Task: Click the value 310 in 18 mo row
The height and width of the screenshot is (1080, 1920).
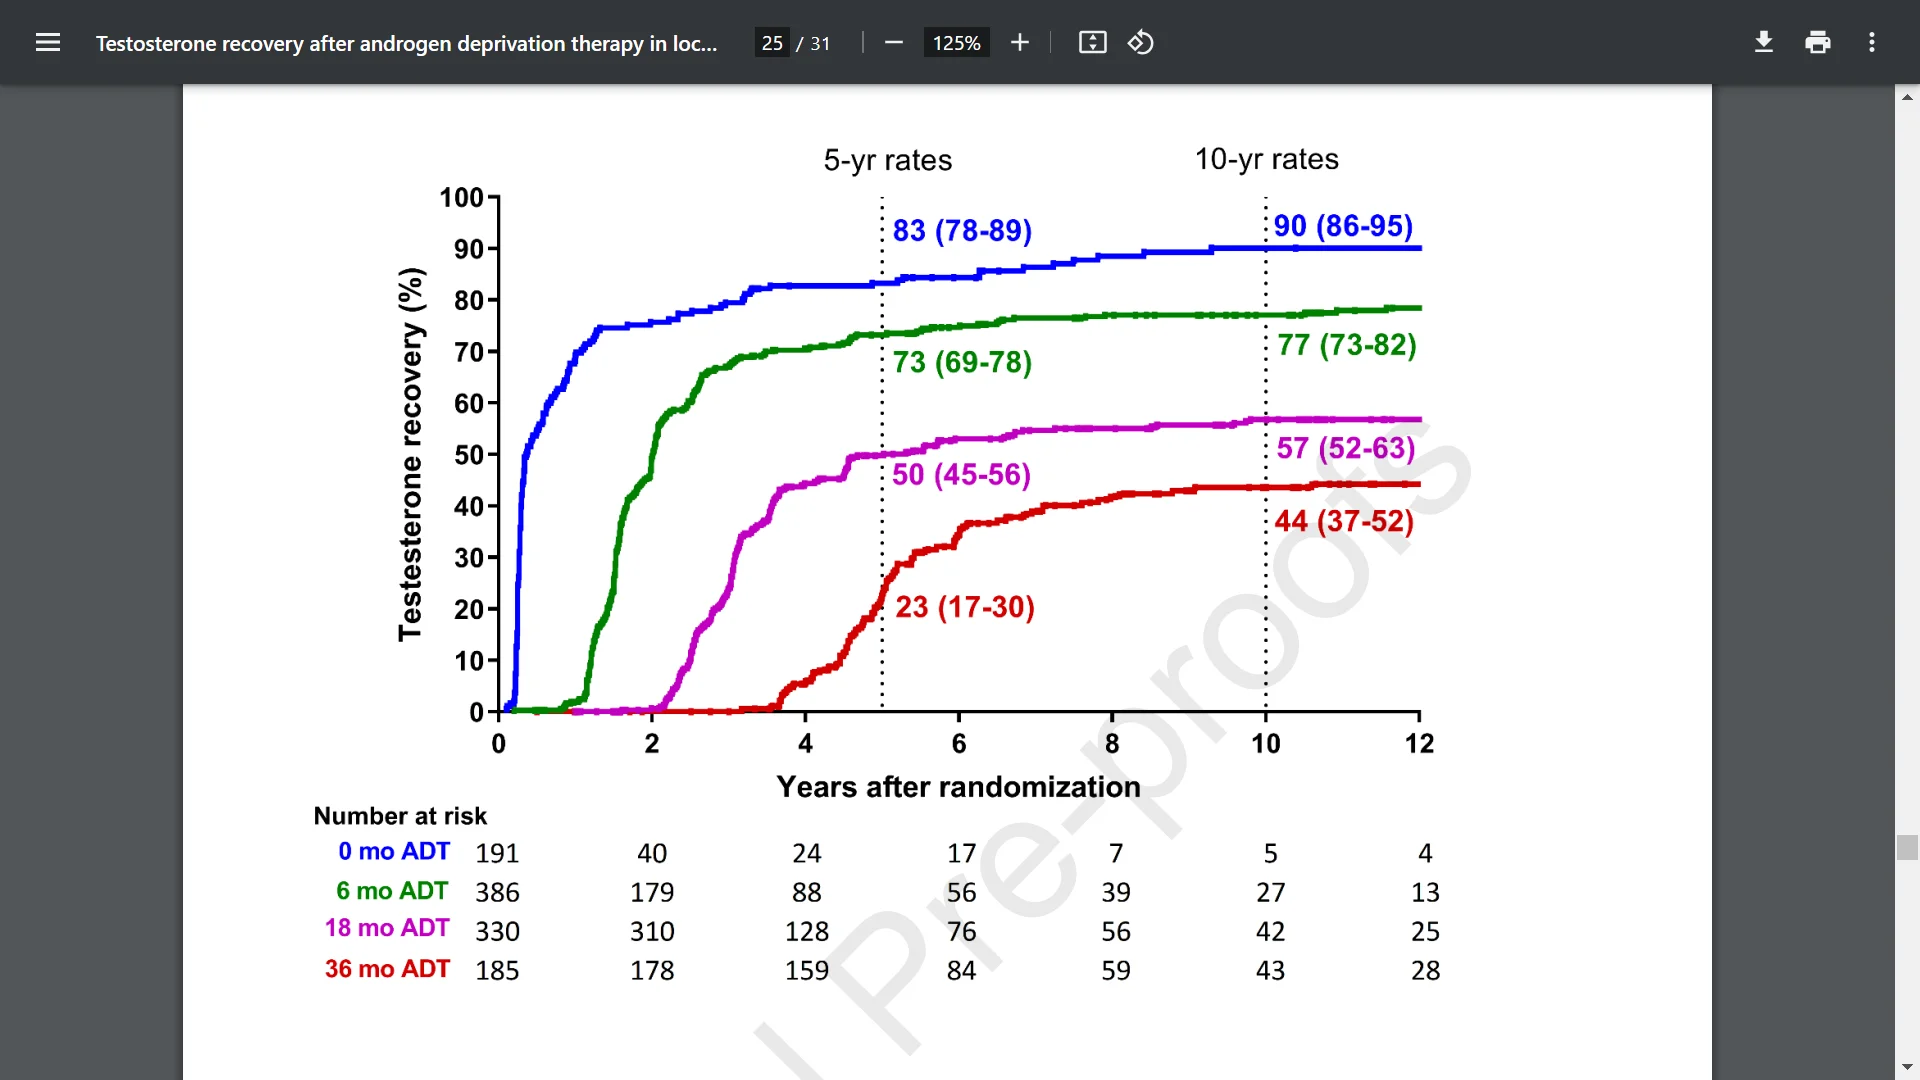Action: (x=652, y=932)
